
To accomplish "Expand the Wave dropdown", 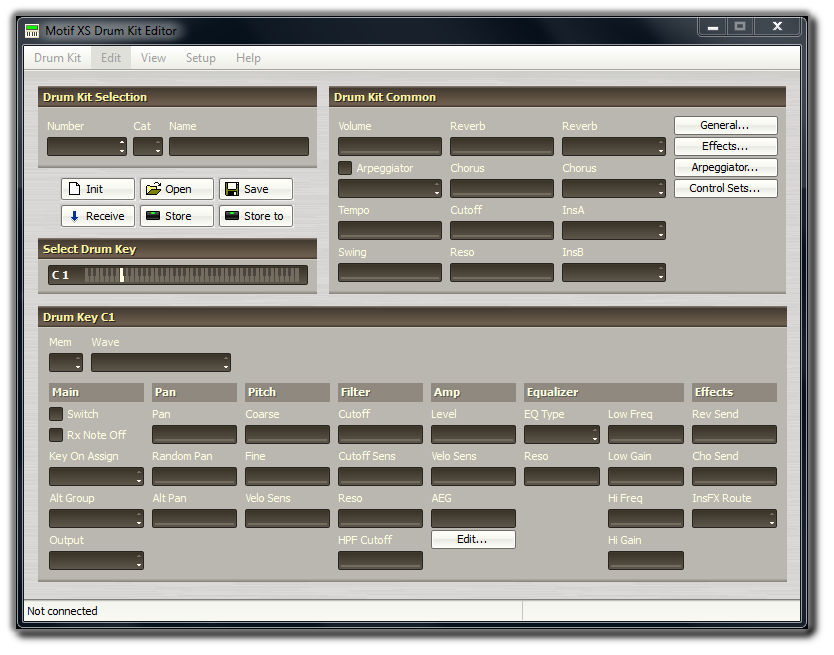I will coord(161,362).
